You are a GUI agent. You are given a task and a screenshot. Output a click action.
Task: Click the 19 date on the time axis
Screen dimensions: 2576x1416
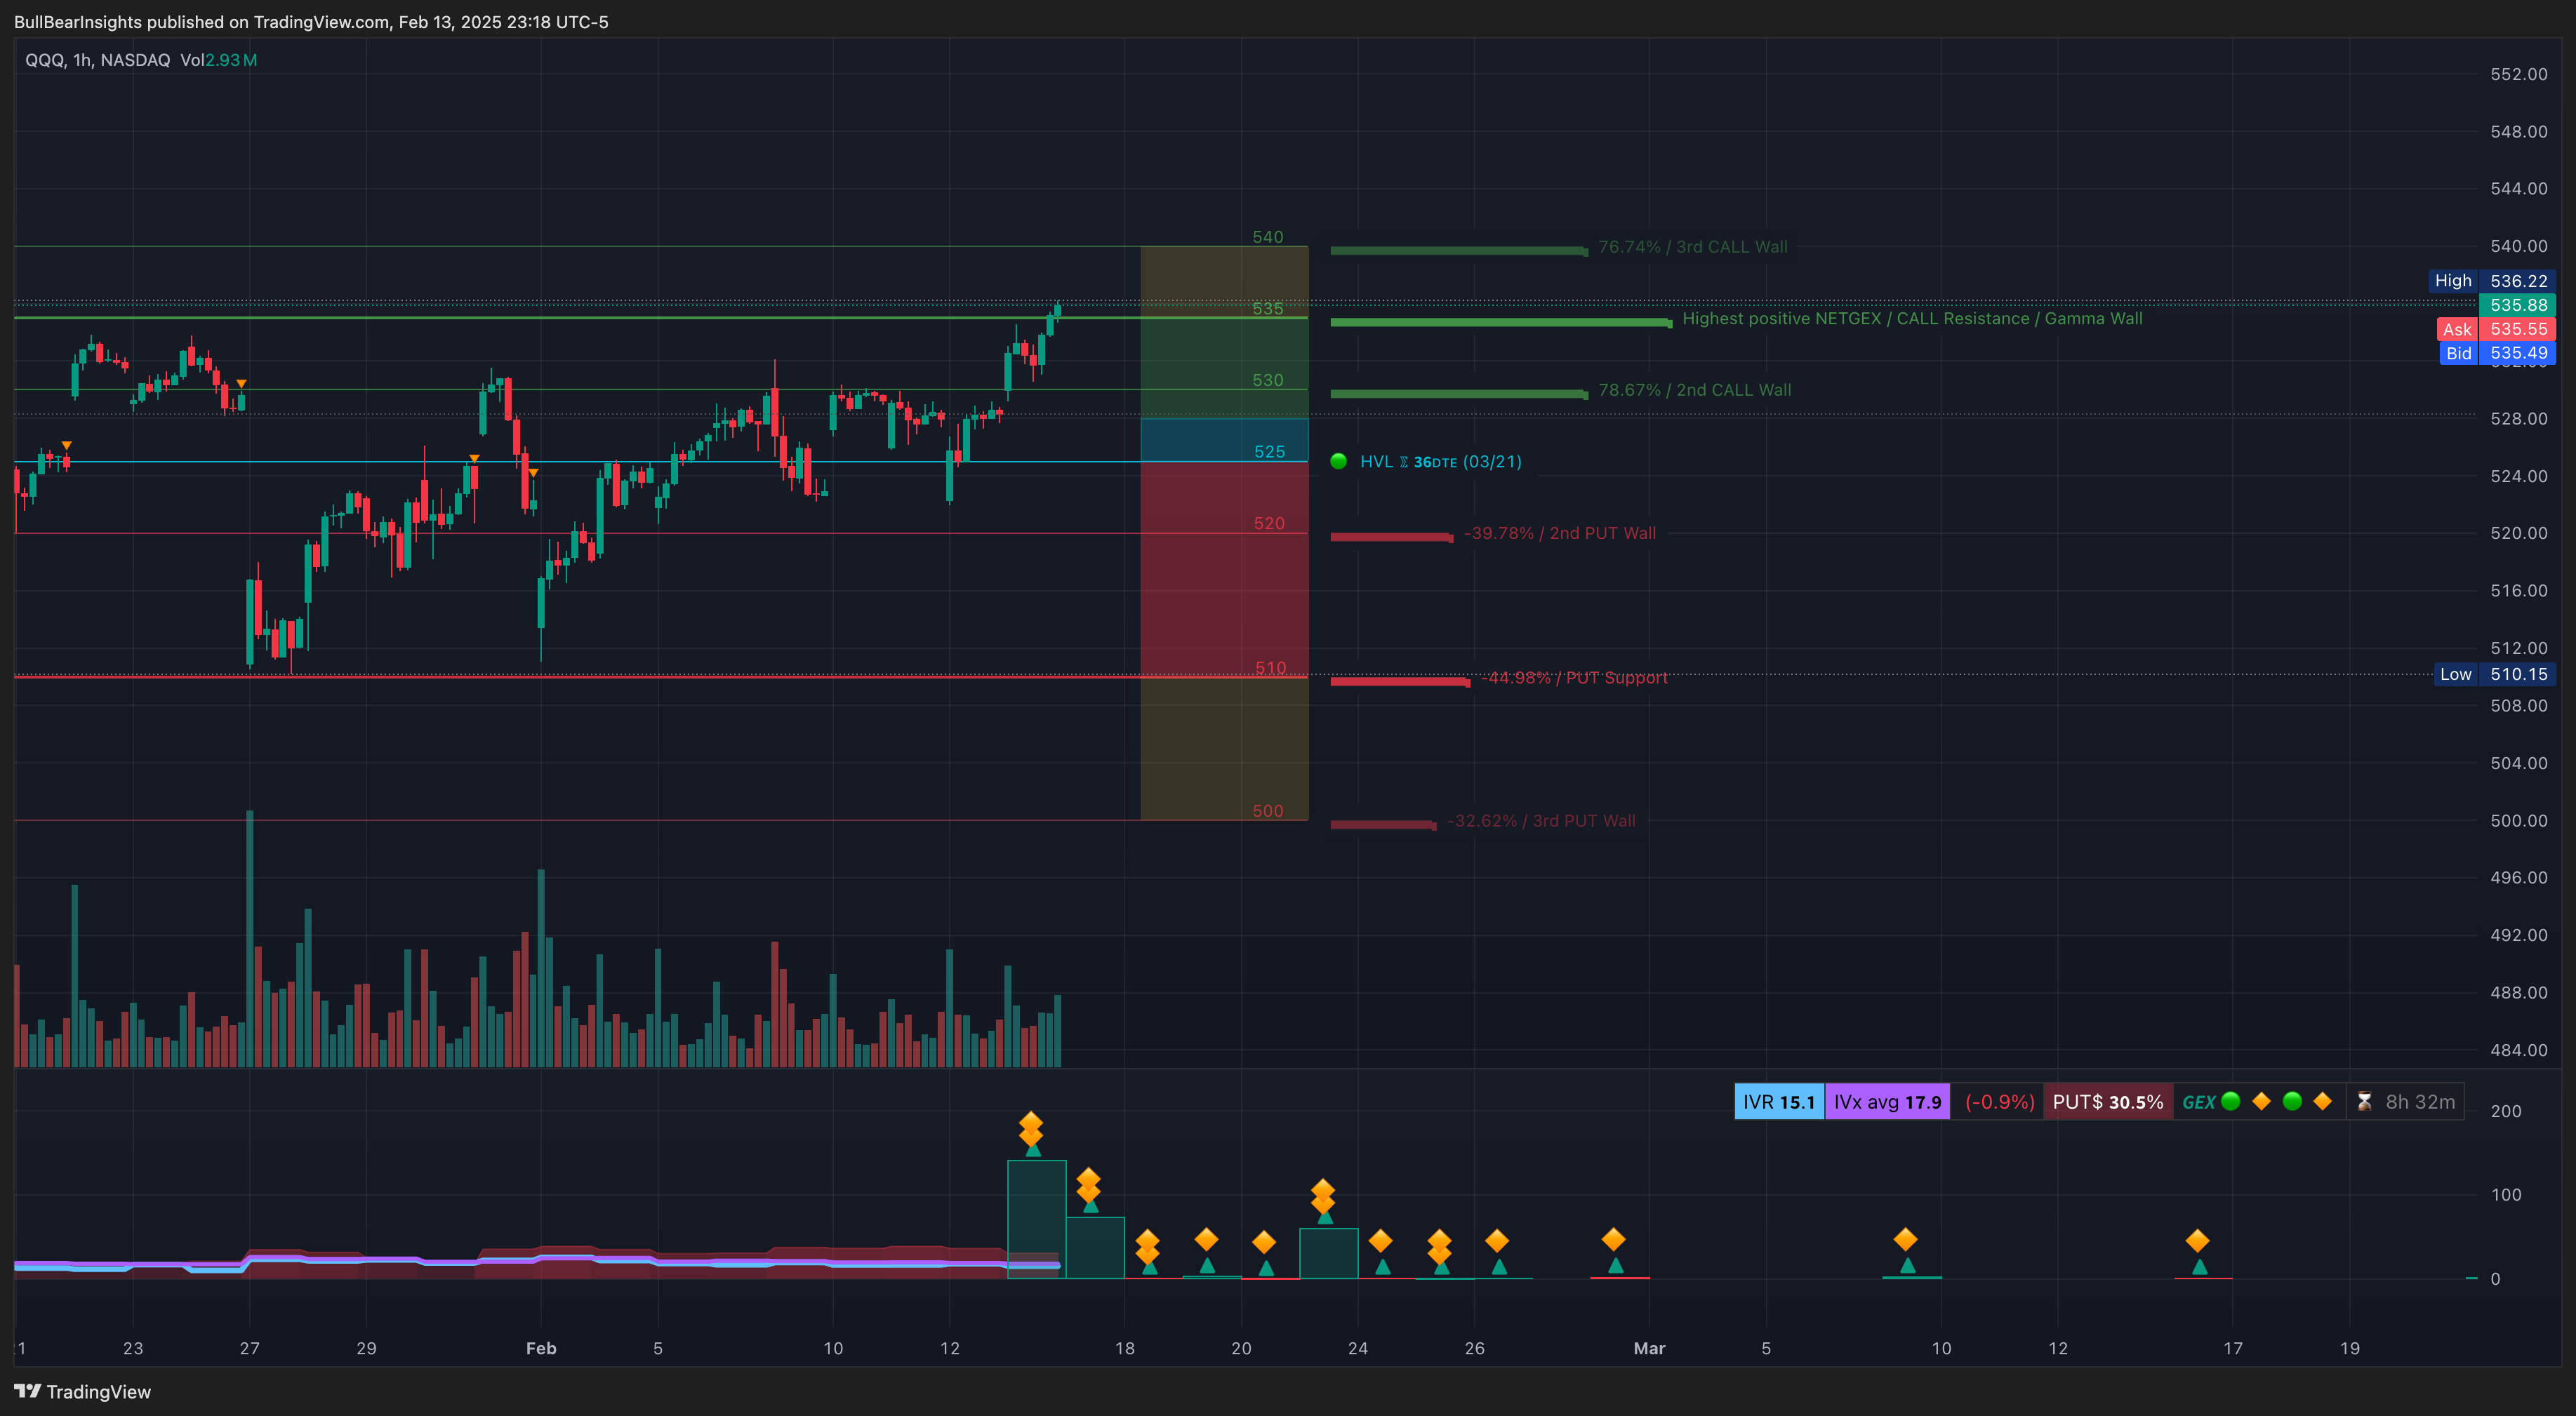coord(2349,1348)
